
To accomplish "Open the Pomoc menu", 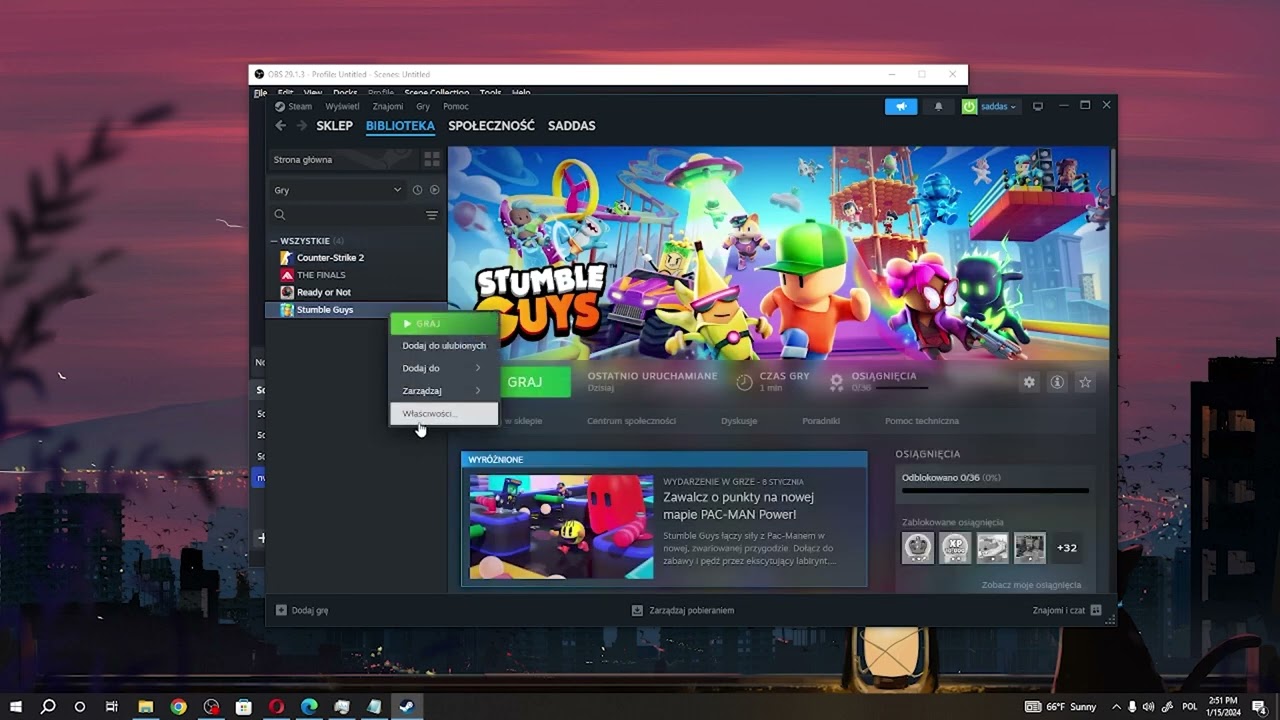I will (456, 107).
